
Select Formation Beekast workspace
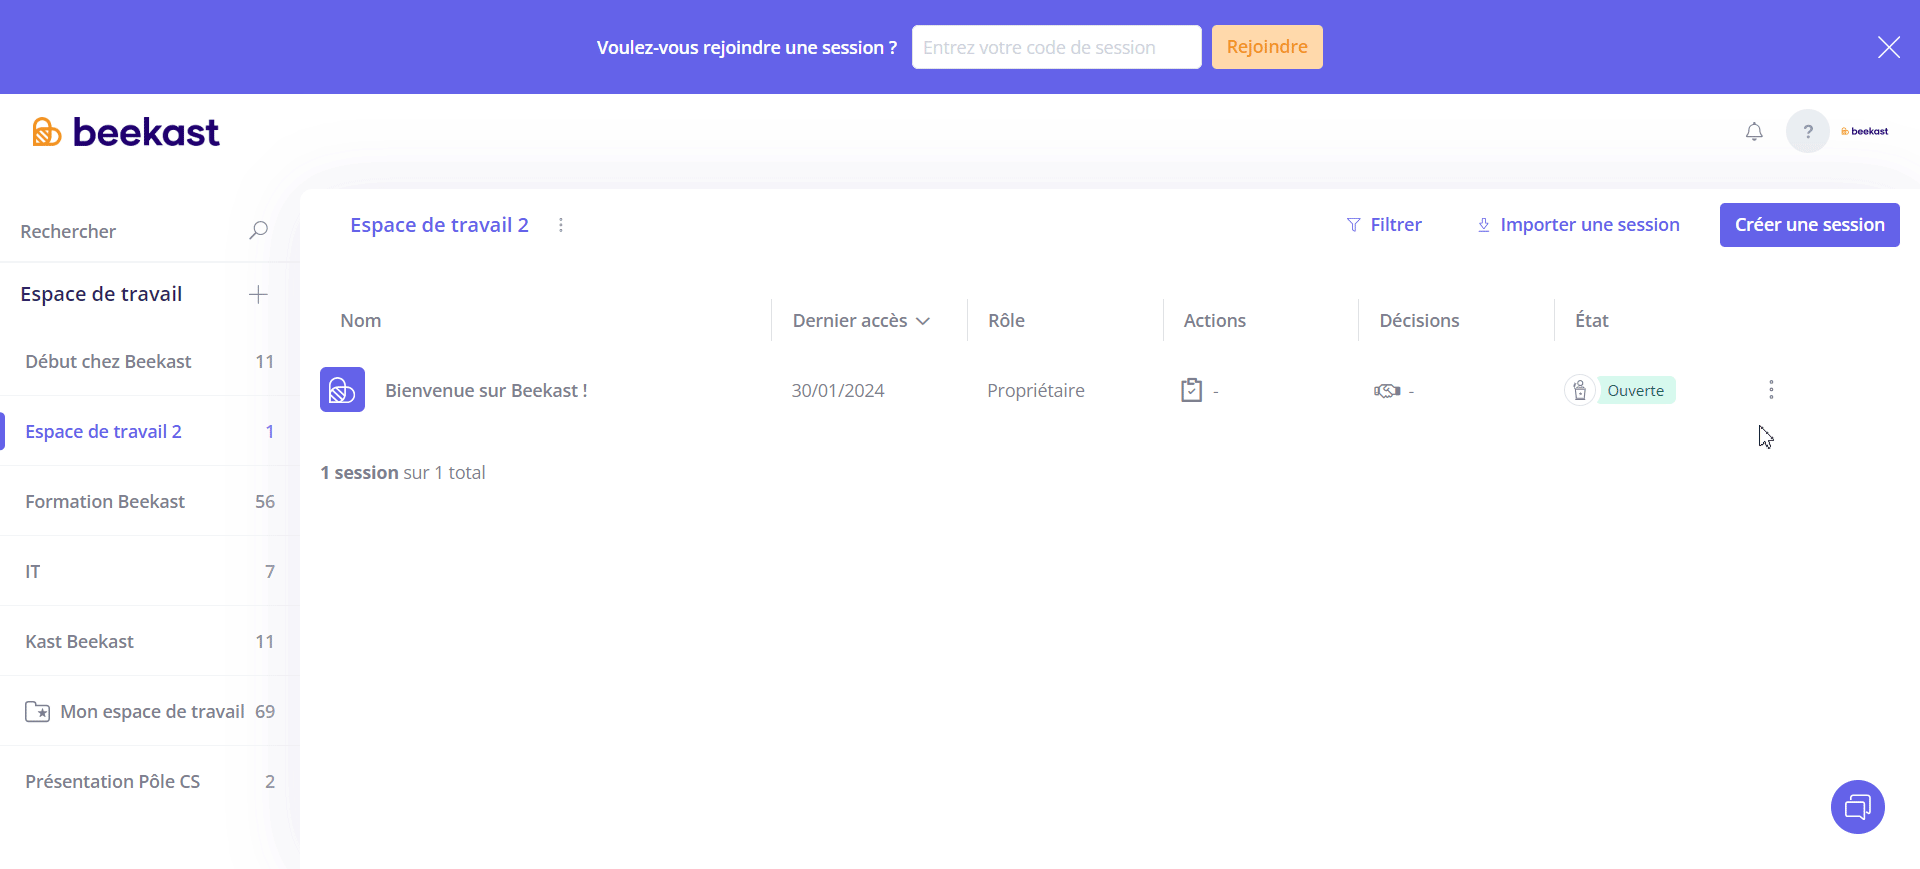[105, 501]
